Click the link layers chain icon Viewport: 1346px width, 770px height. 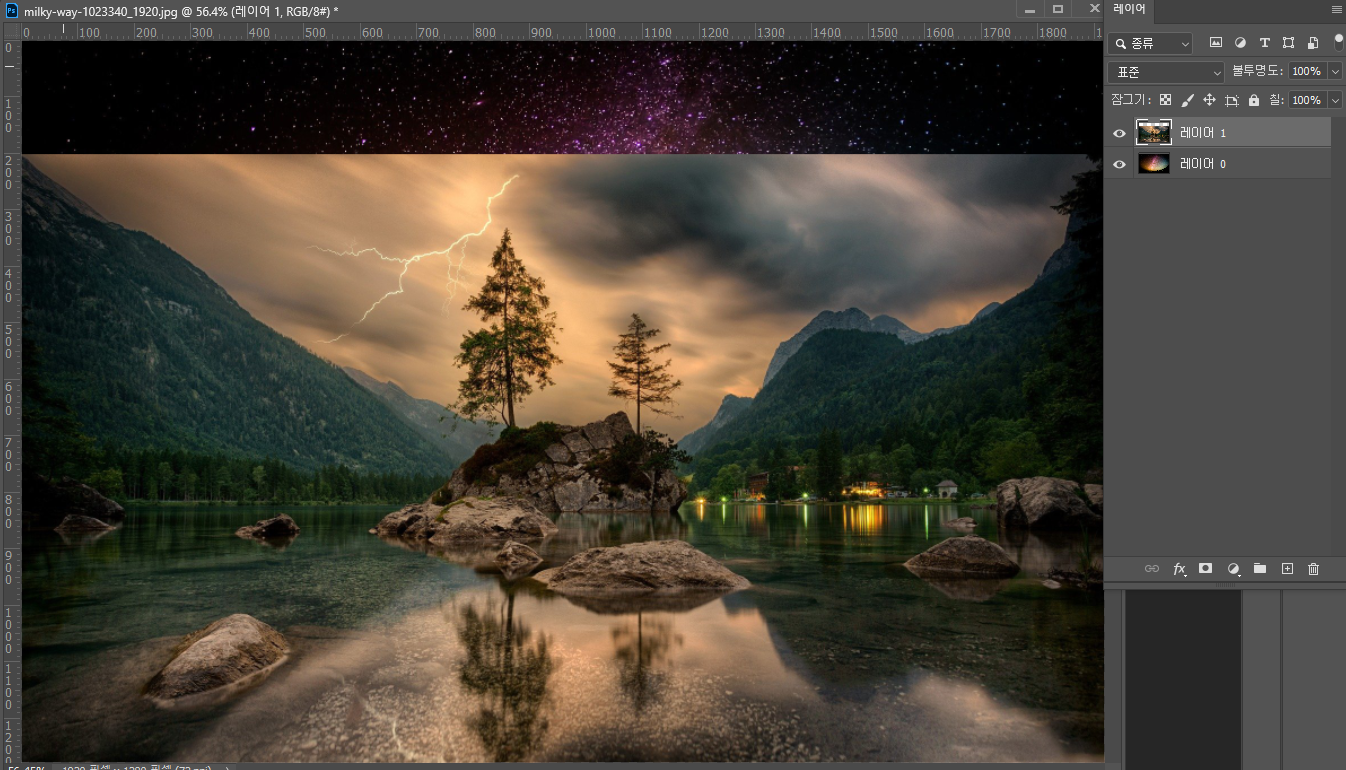coord(1152,568)
